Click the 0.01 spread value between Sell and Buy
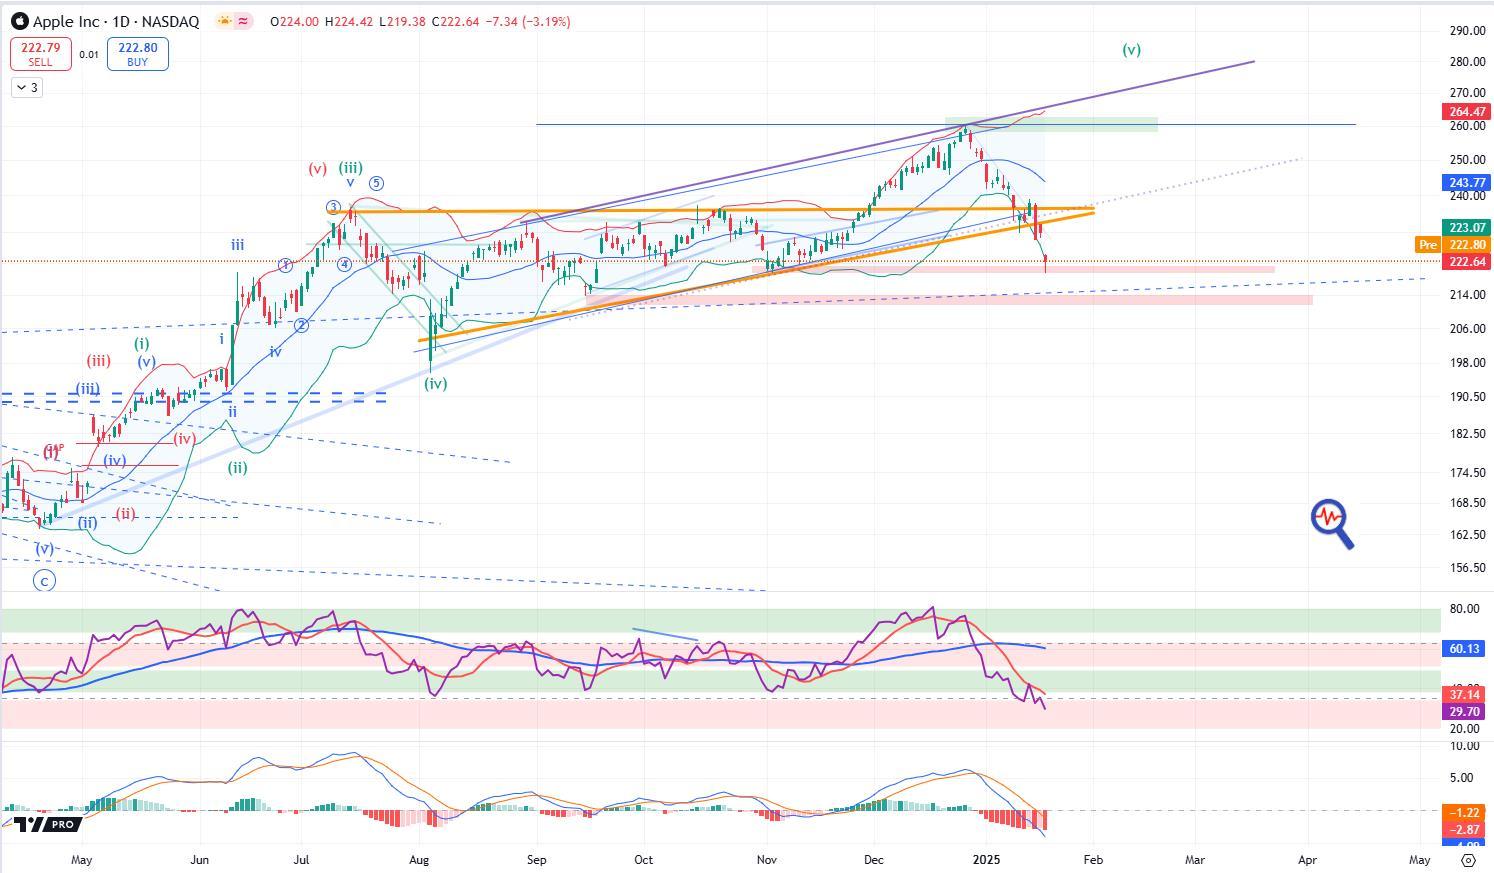The image size is (1494, 873). pyautogui.click(x=89, y=55)
